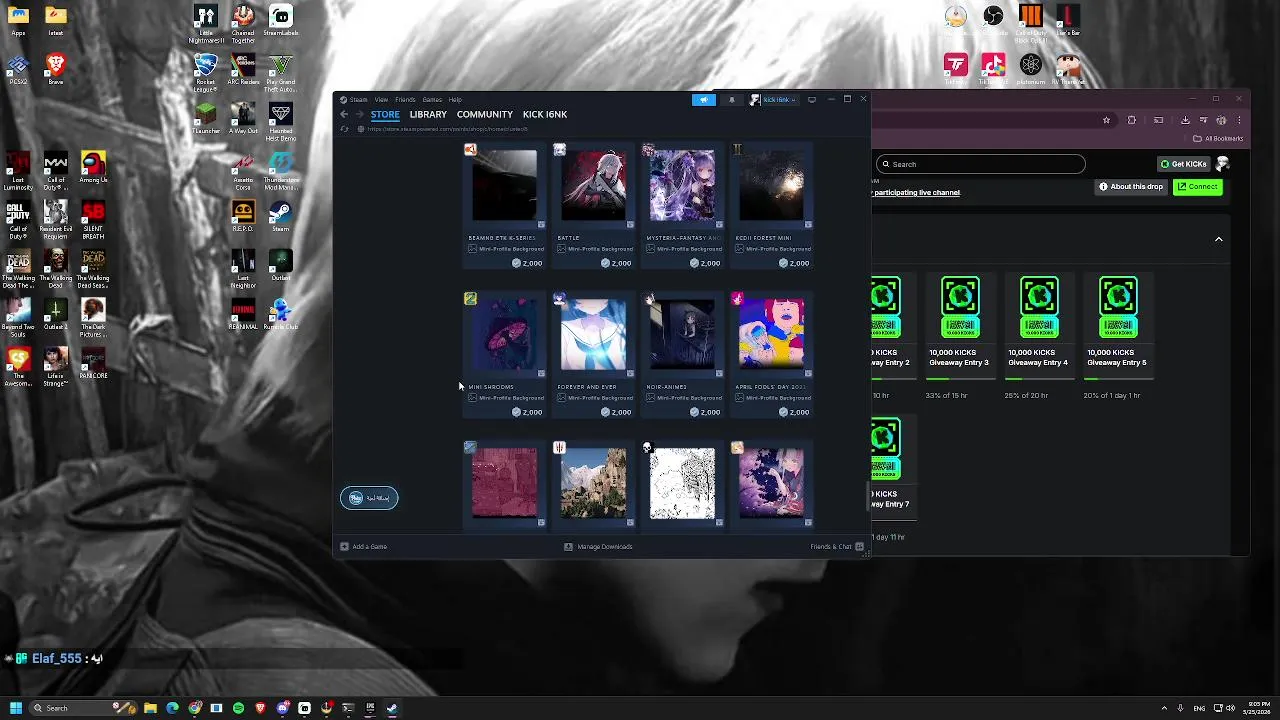Open the Among Us desktop shortcut

(93, 168)
